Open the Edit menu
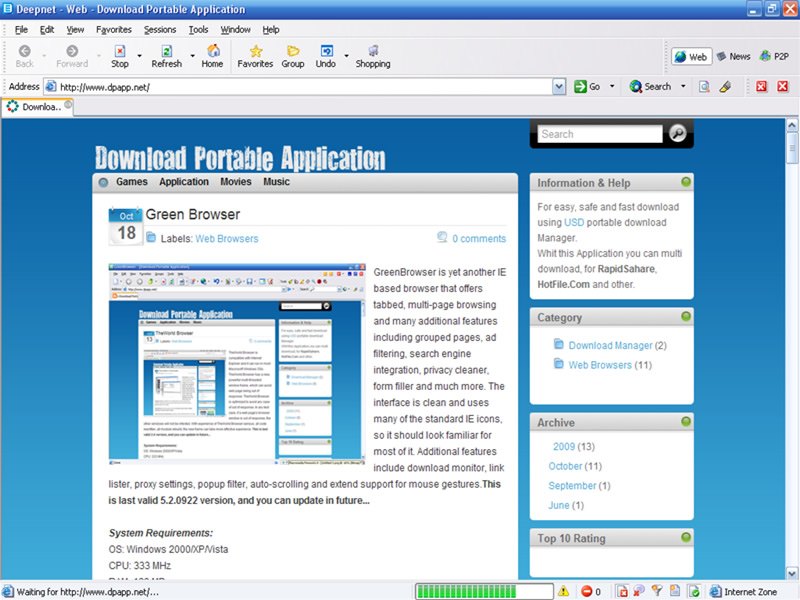 [x=47, y=30]
